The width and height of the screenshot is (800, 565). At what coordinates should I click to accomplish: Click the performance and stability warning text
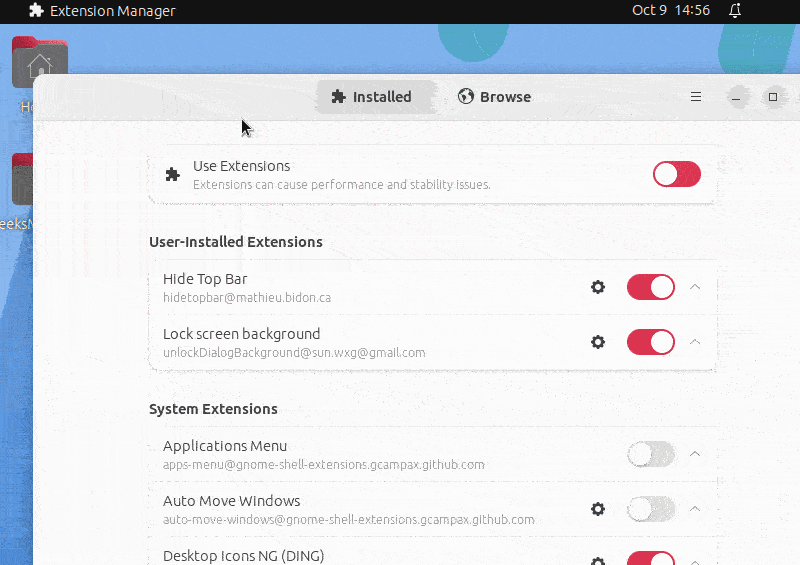tap(341, 185)
